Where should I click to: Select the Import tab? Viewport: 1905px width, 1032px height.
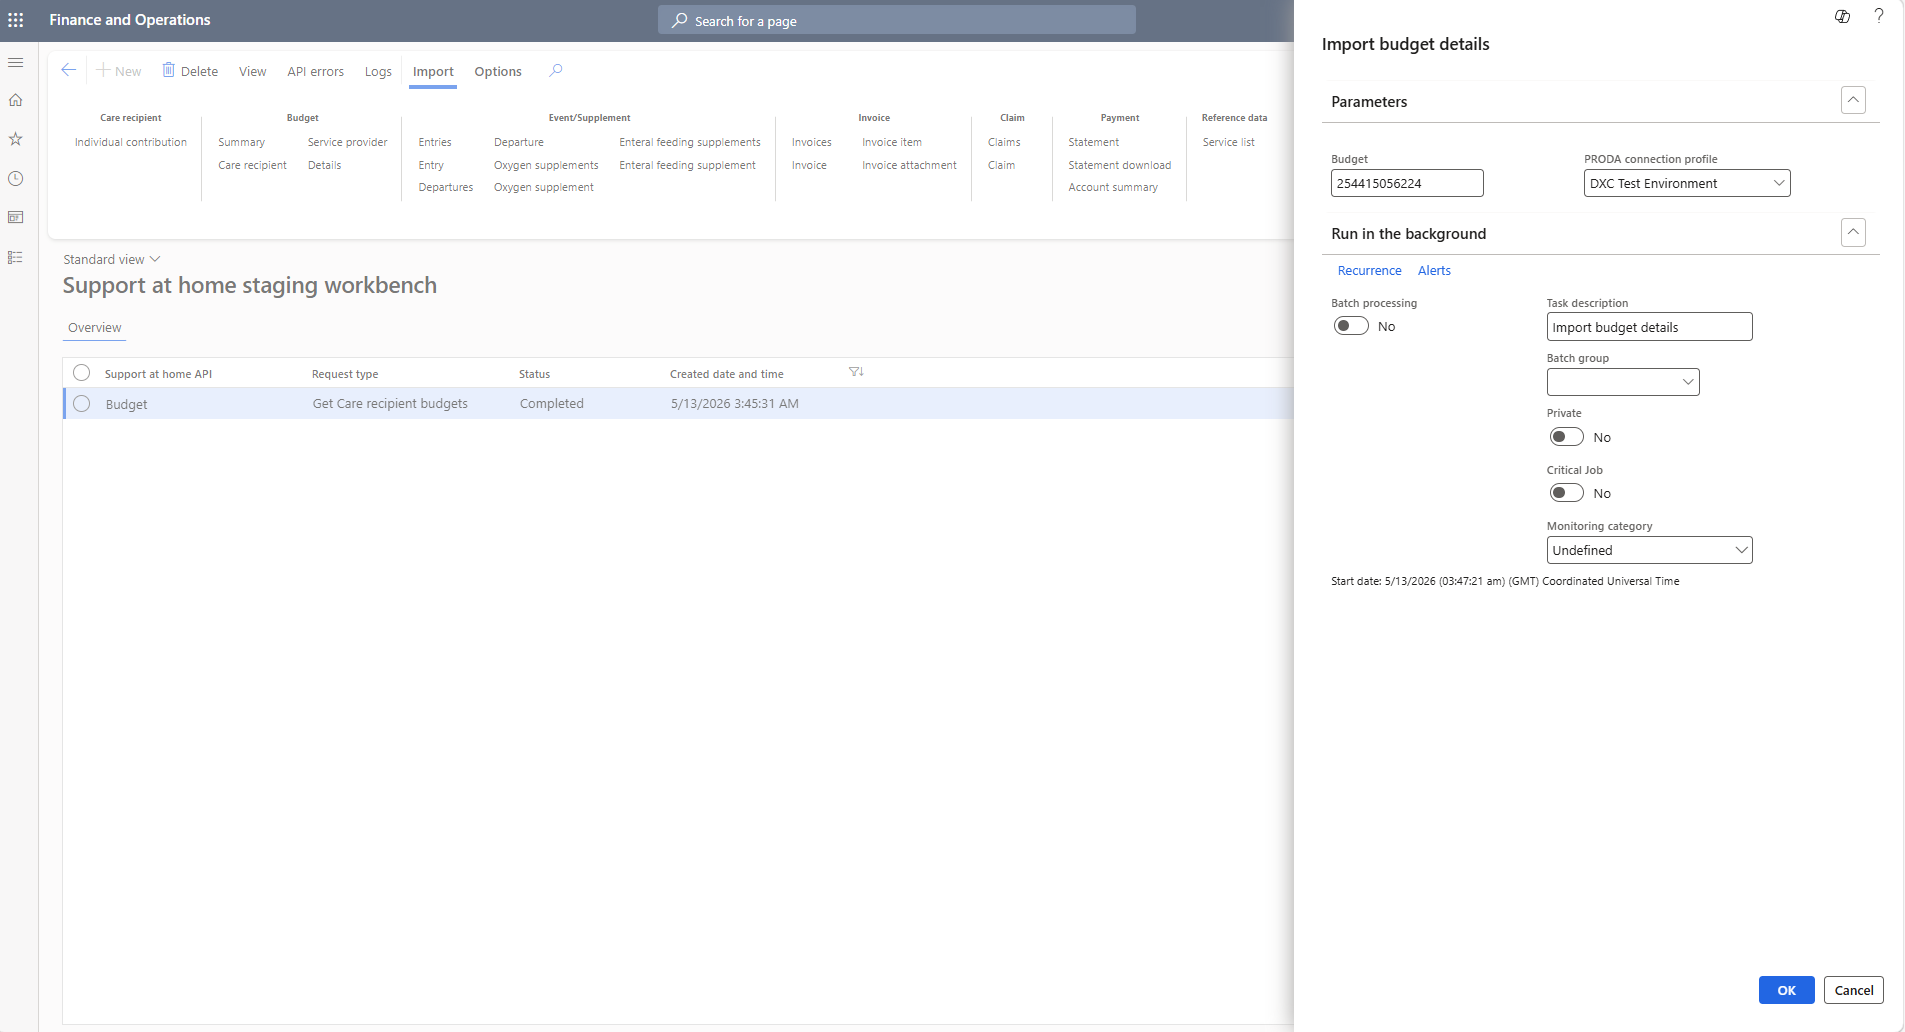[x=433, y=71]
